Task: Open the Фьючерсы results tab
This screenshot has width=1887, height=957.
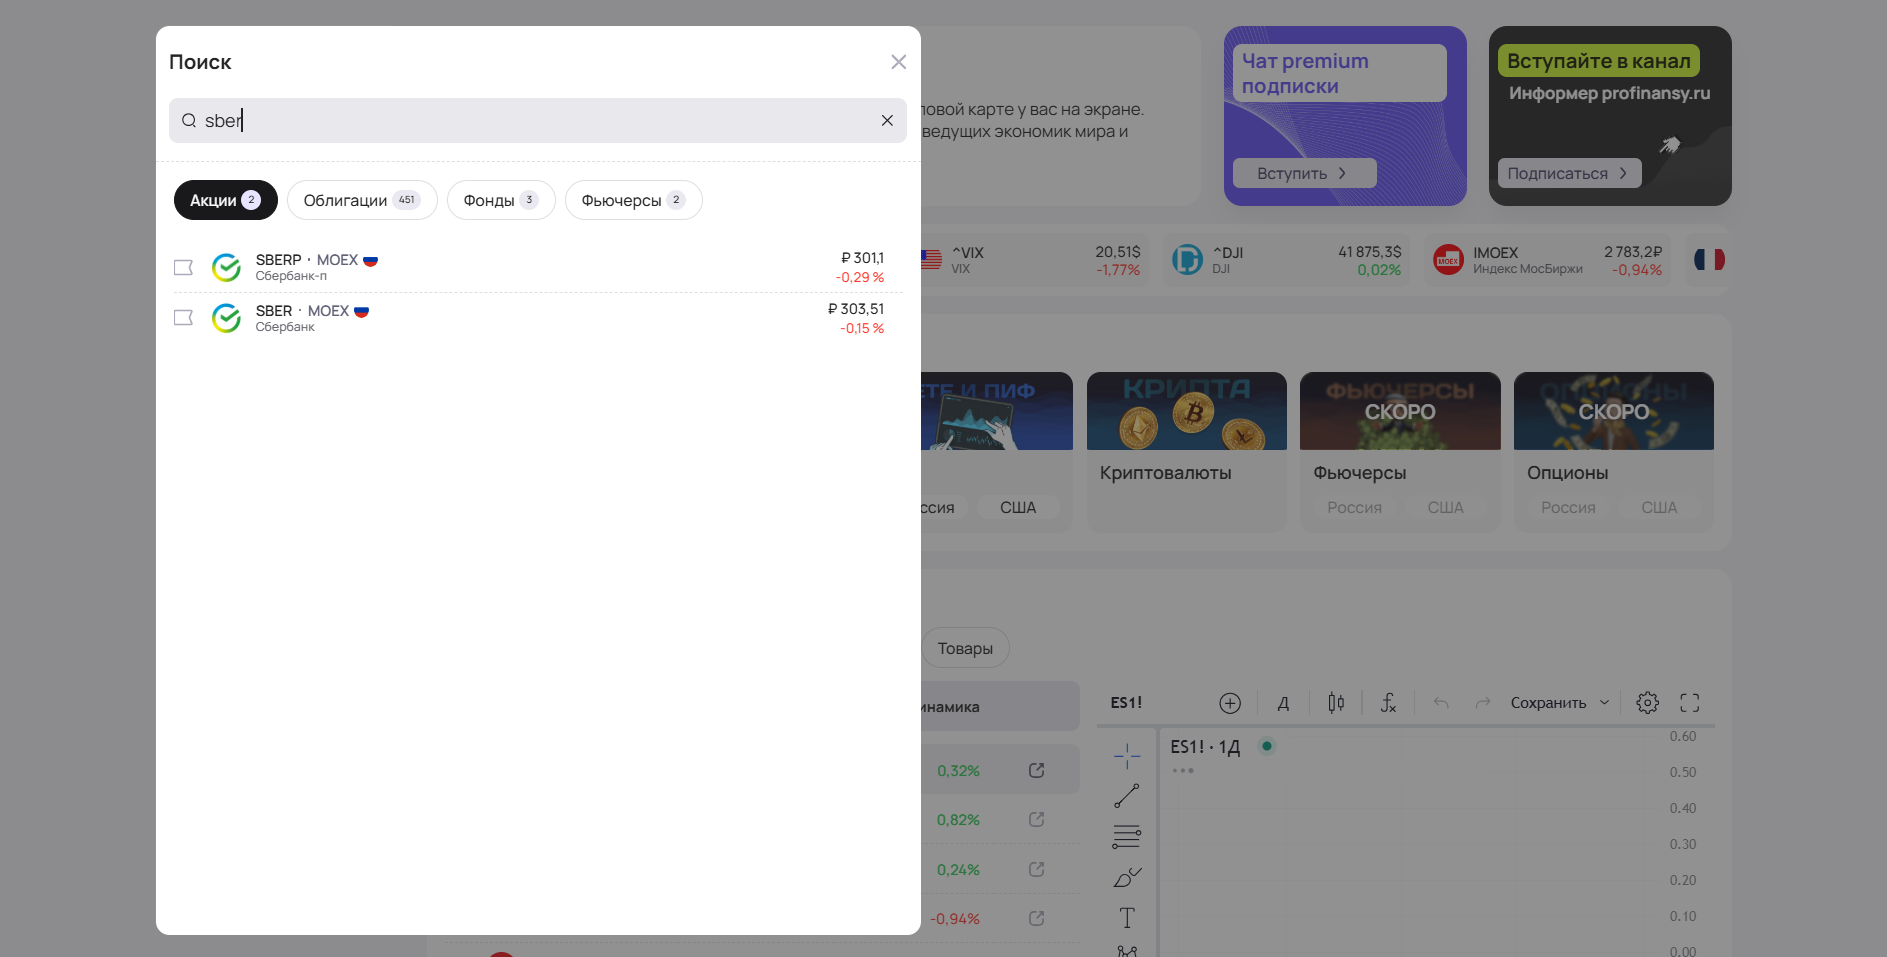Action: pos(634,200)
